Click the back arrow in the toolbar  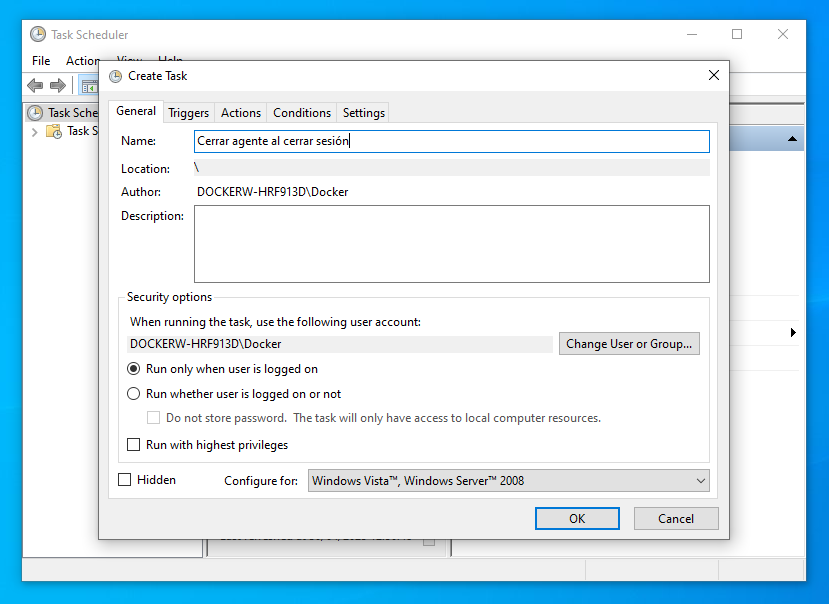click(35, 86)
